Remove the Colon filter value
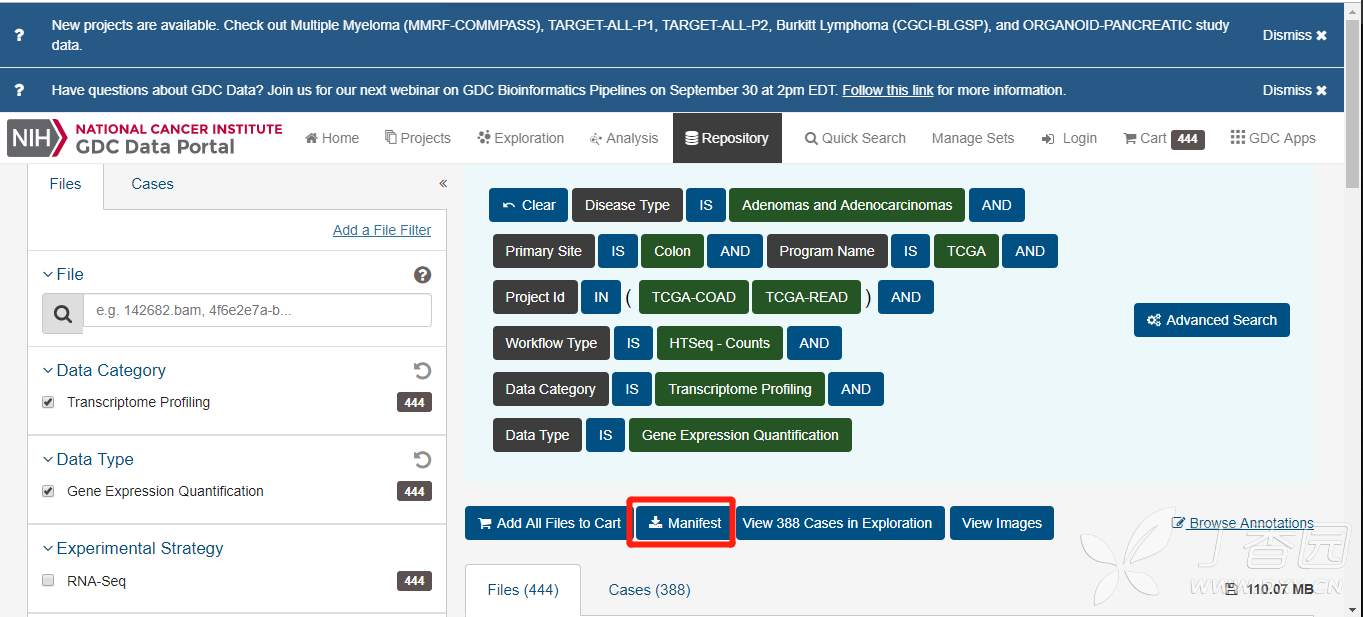 [672, 251]
